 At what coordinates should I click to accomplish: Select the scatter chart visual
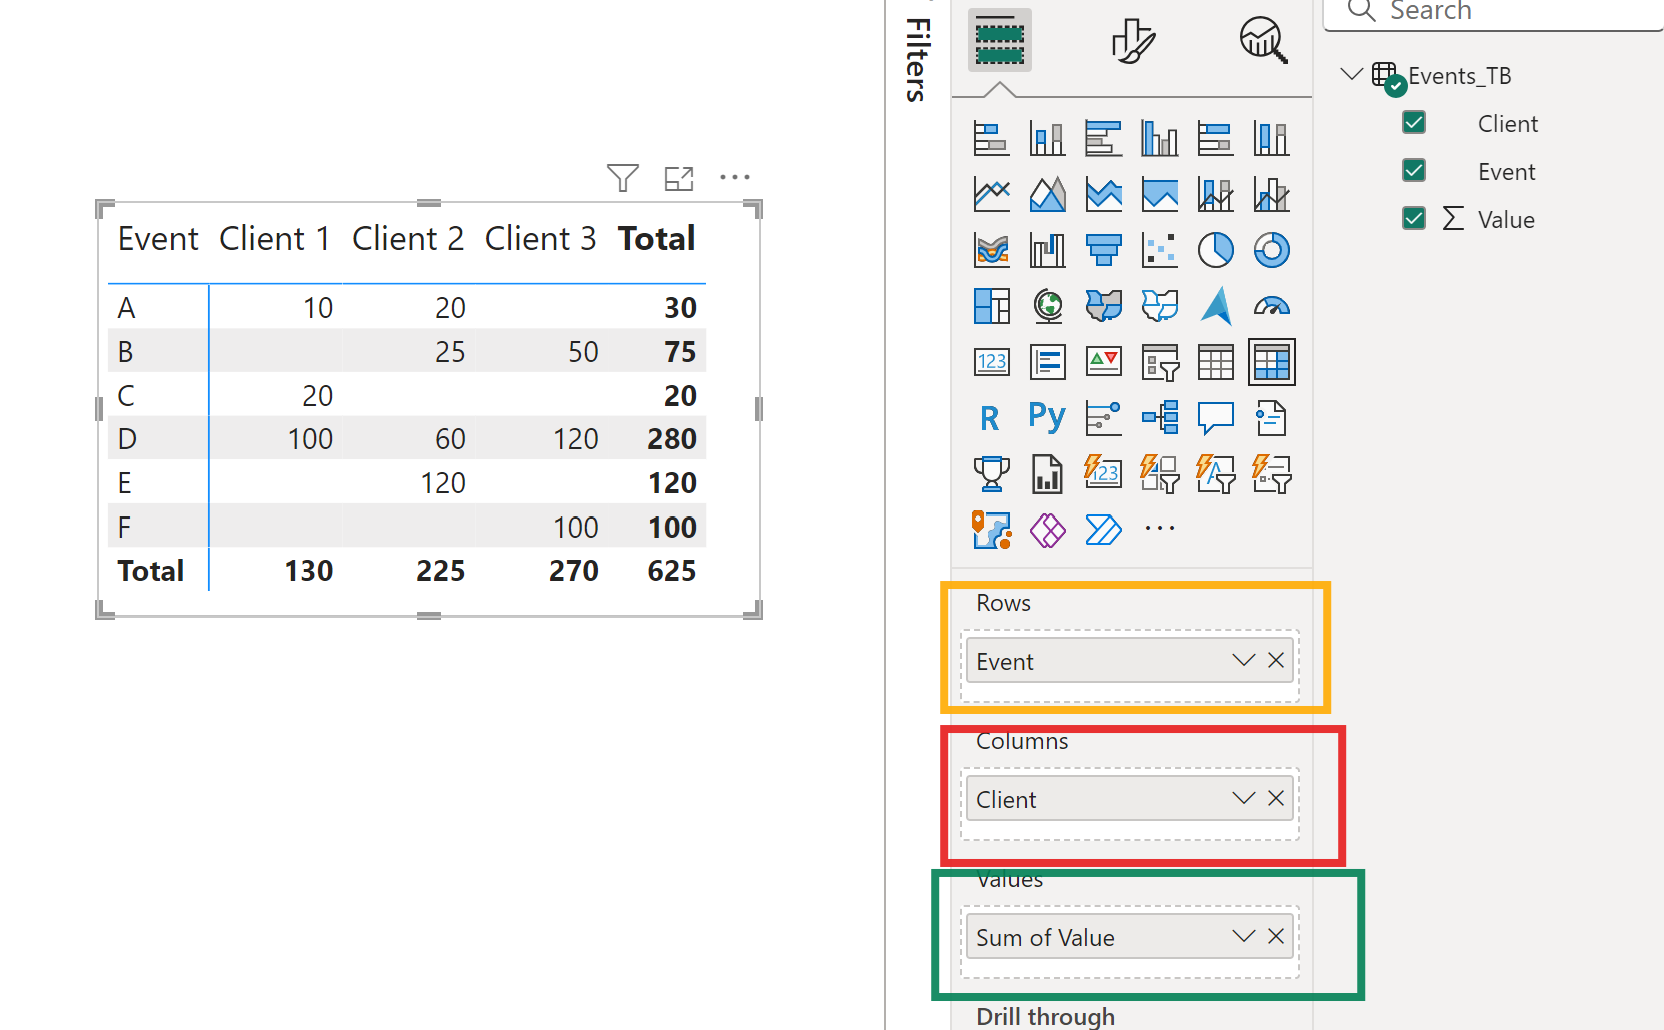[x=1159, y=250]
